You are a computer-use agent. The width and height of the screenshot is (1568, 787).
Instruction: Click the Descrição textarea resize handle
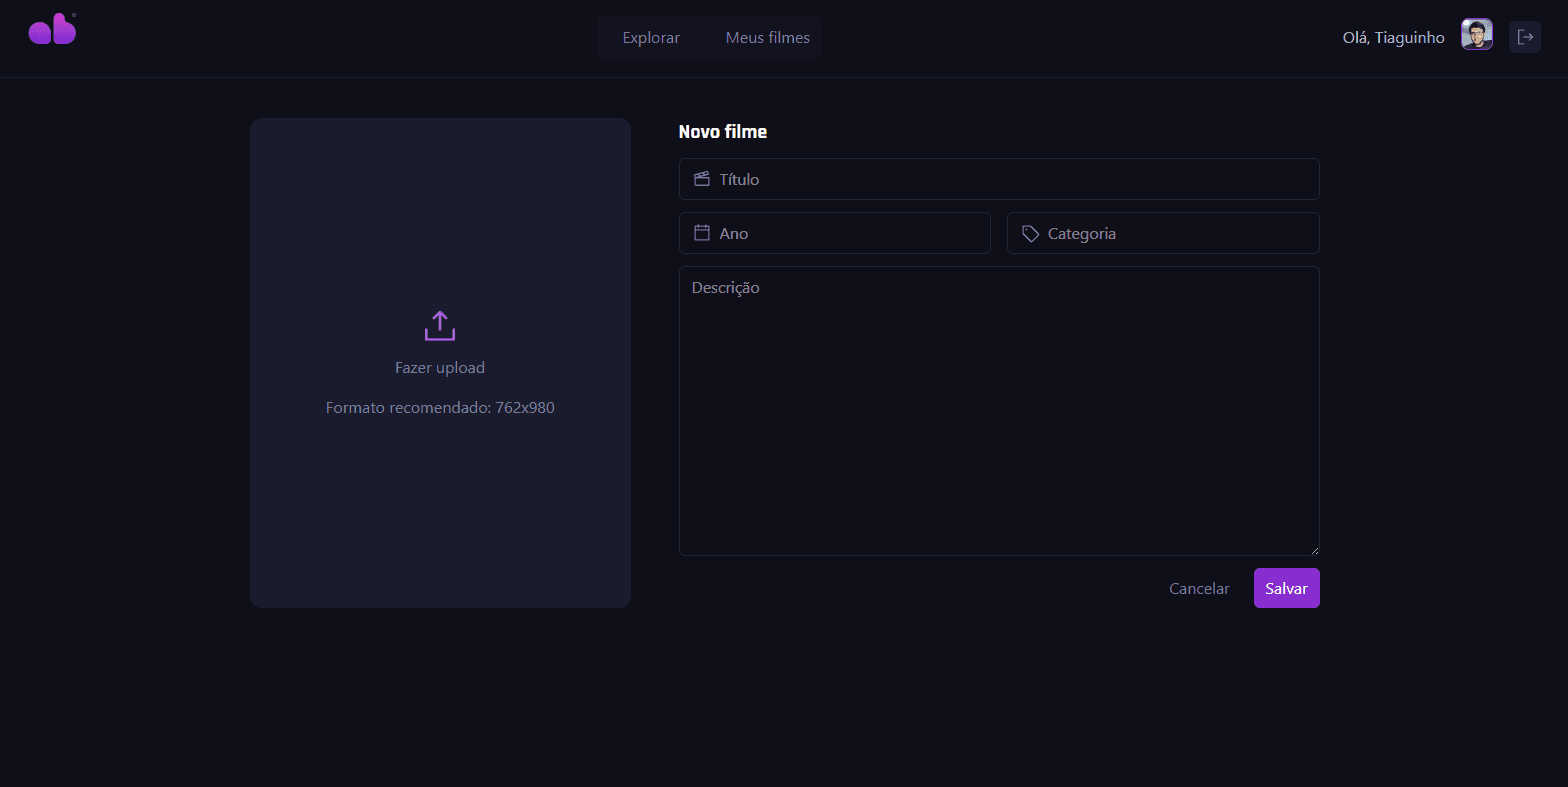click(1314, 550)
